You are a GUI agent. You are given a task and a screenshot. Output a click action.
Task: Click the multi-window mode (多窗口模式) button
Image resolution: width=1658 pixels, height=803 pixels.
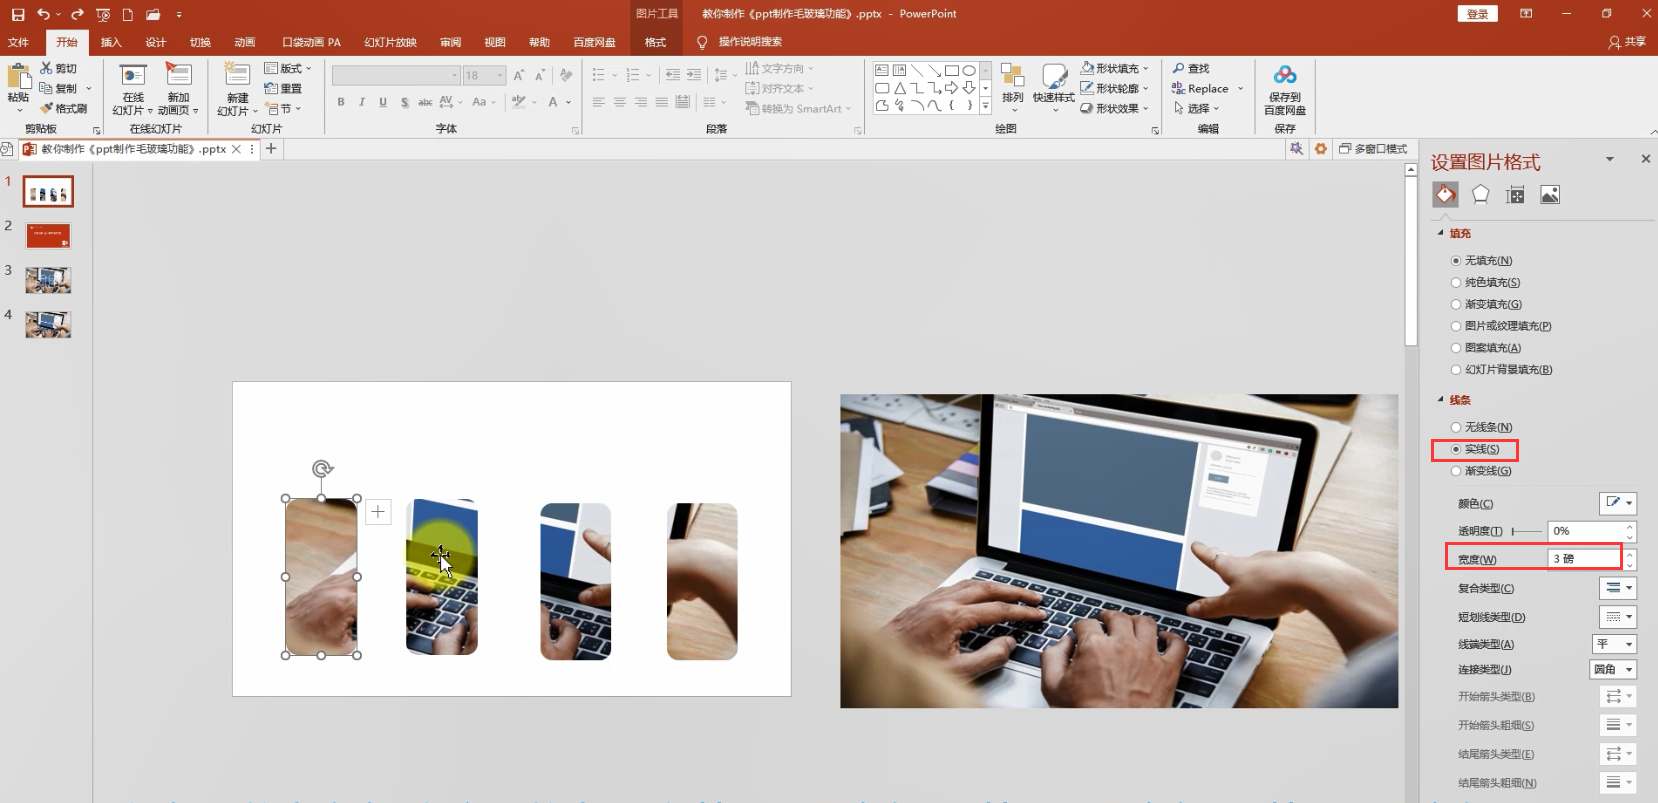click(x=1373, y=148)
